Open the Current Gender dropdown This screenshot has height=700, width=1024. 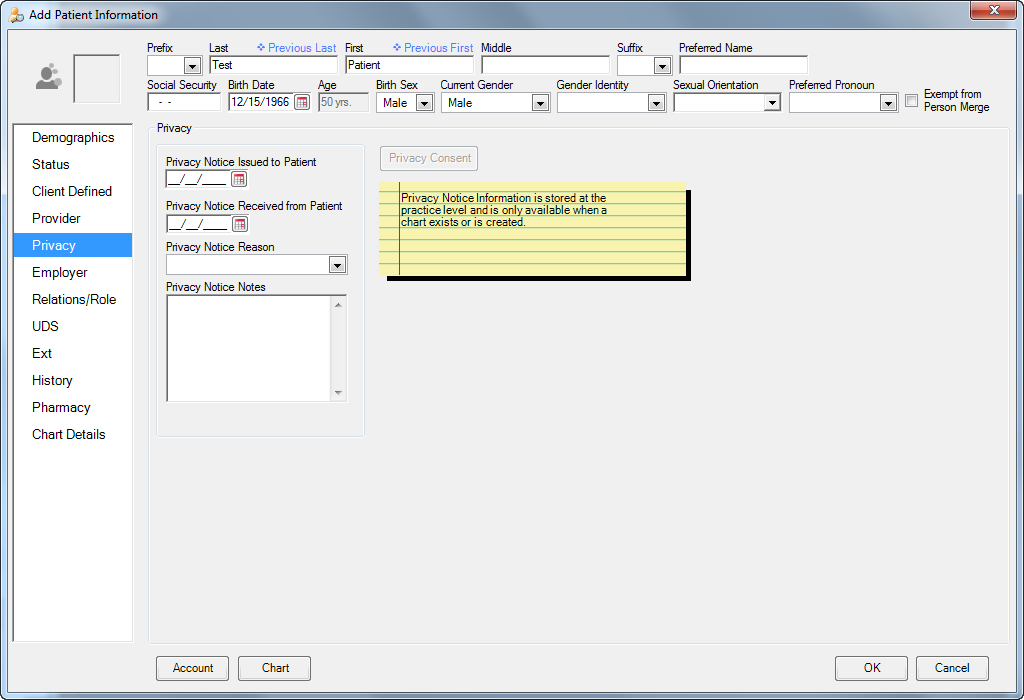click(x=540, y=103)
